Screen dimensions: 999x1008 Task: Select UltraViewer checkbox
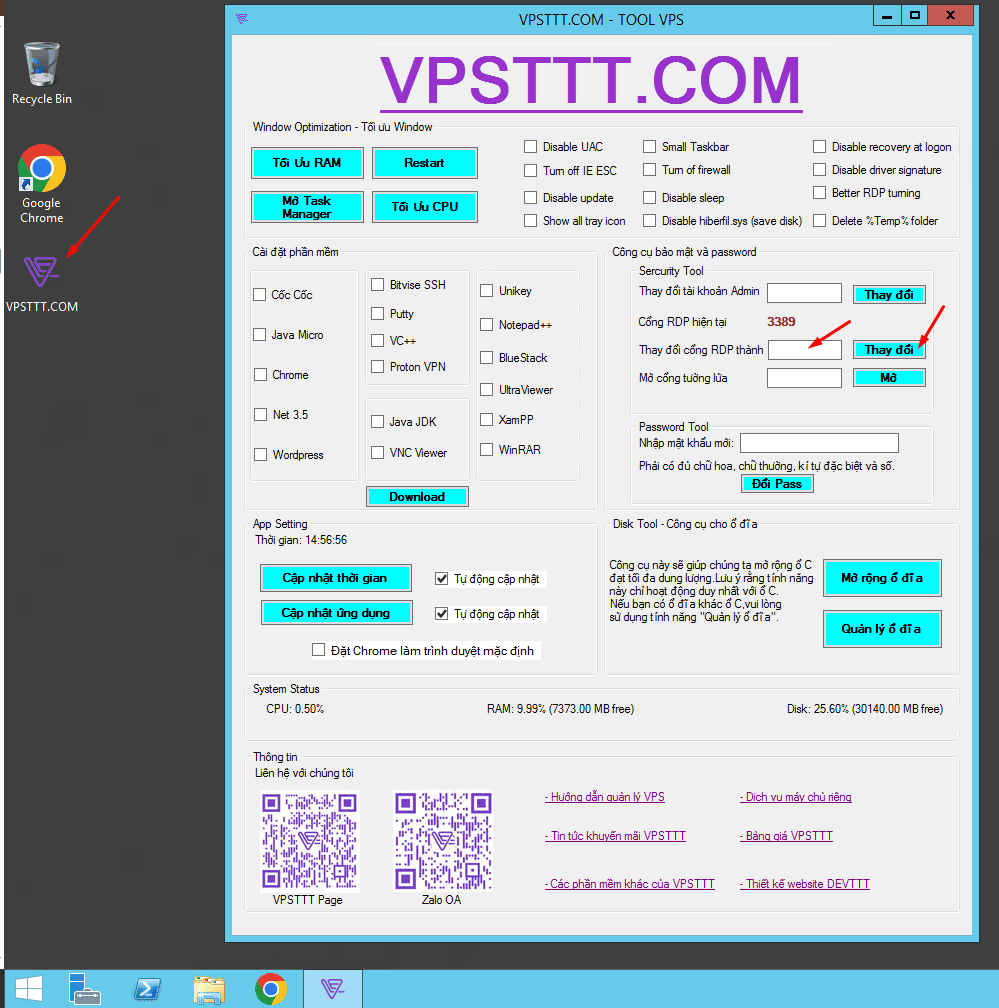click(x=487, y=390)
